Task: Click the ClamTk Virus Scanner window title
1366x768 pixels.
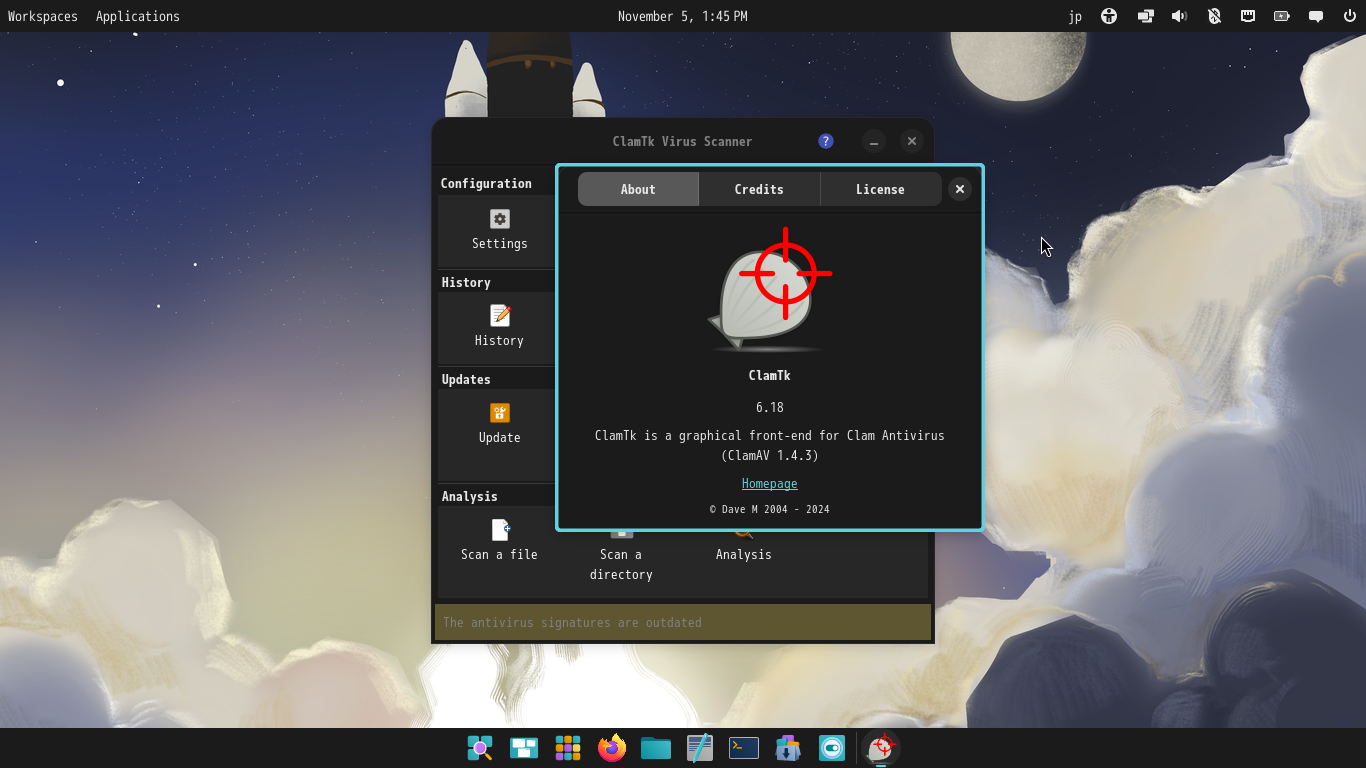Action: 683,142
